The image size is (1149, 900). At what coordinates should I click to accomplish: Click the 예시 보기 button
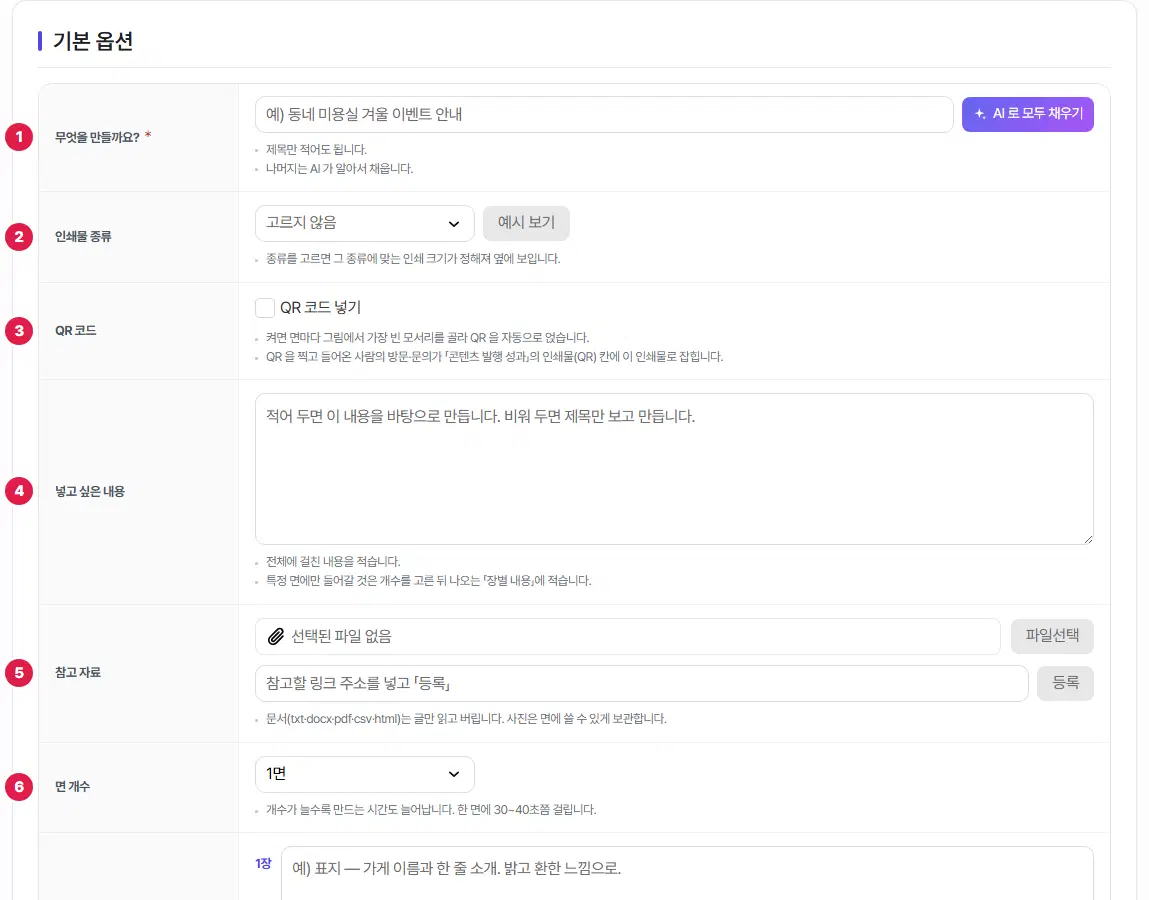point(526,223)
